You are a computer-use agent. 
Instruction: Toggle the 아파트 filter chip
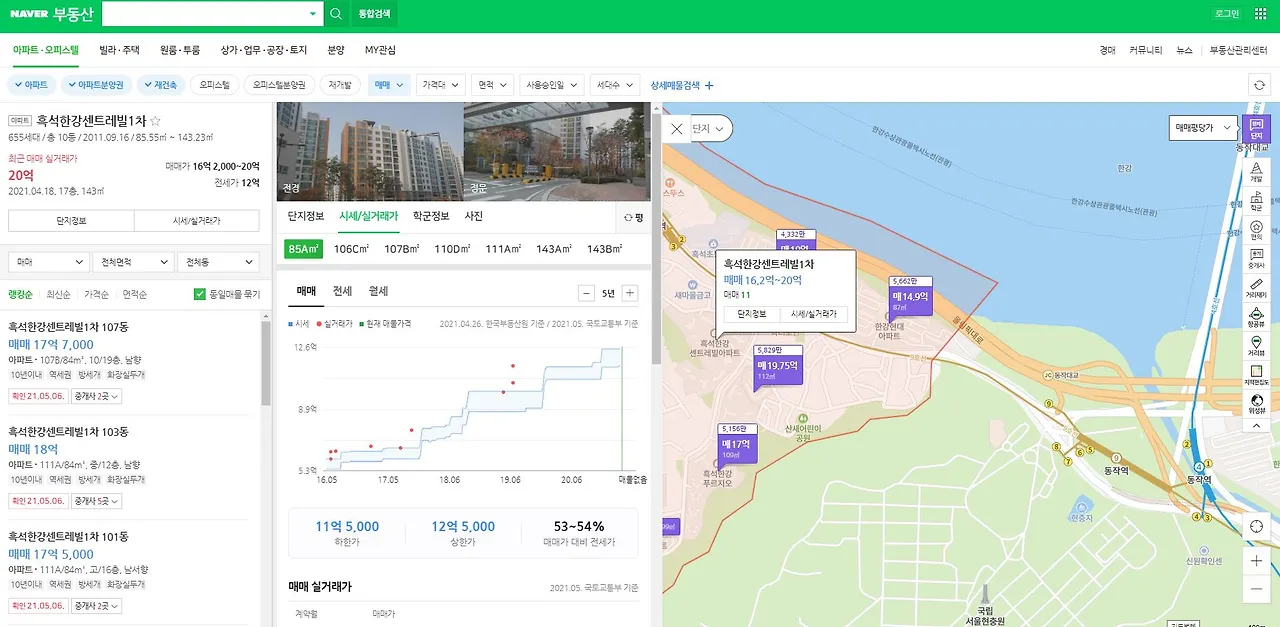coord(31,85)
